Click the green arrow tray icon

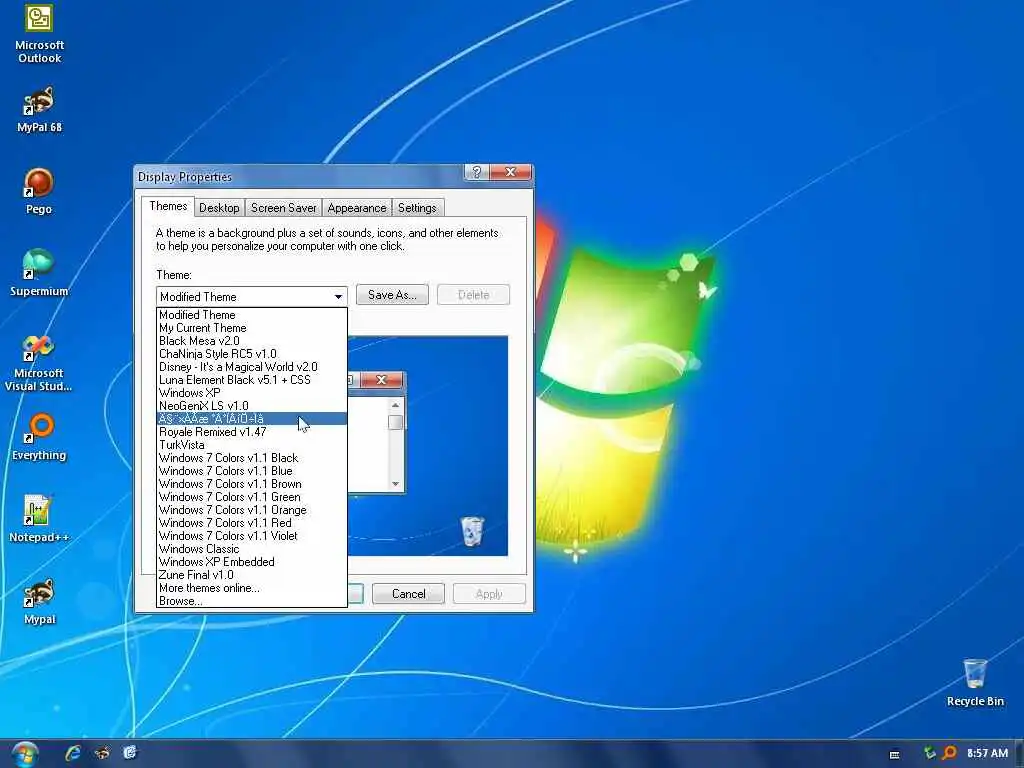pos(929,753)
